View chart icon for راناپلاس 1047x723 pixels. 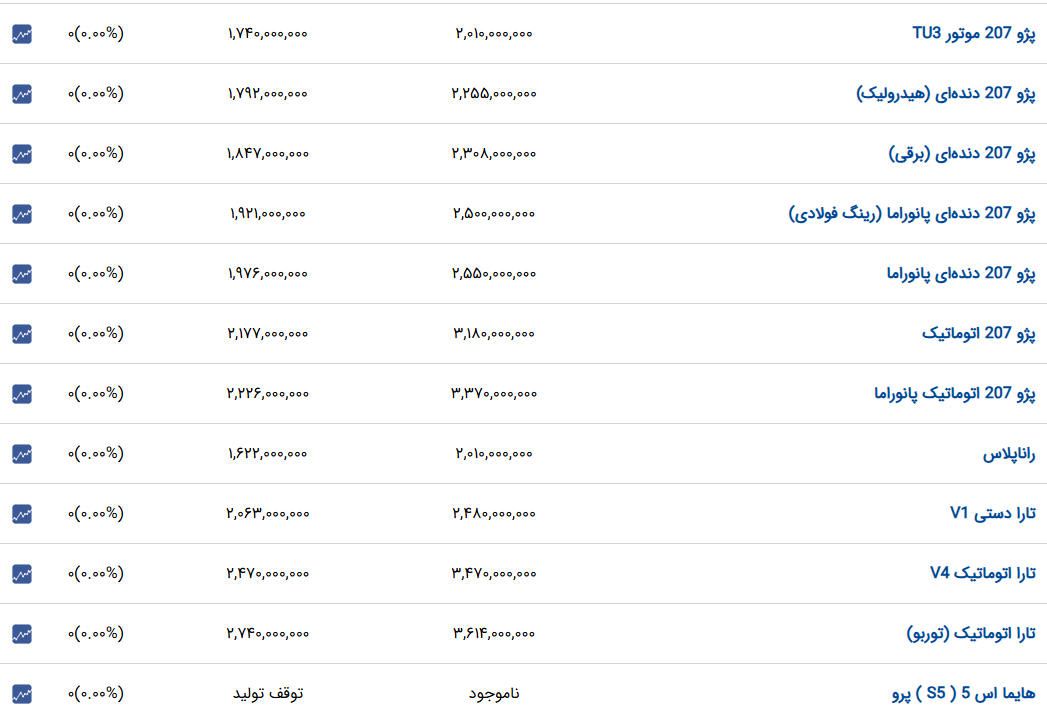(22, 454)
